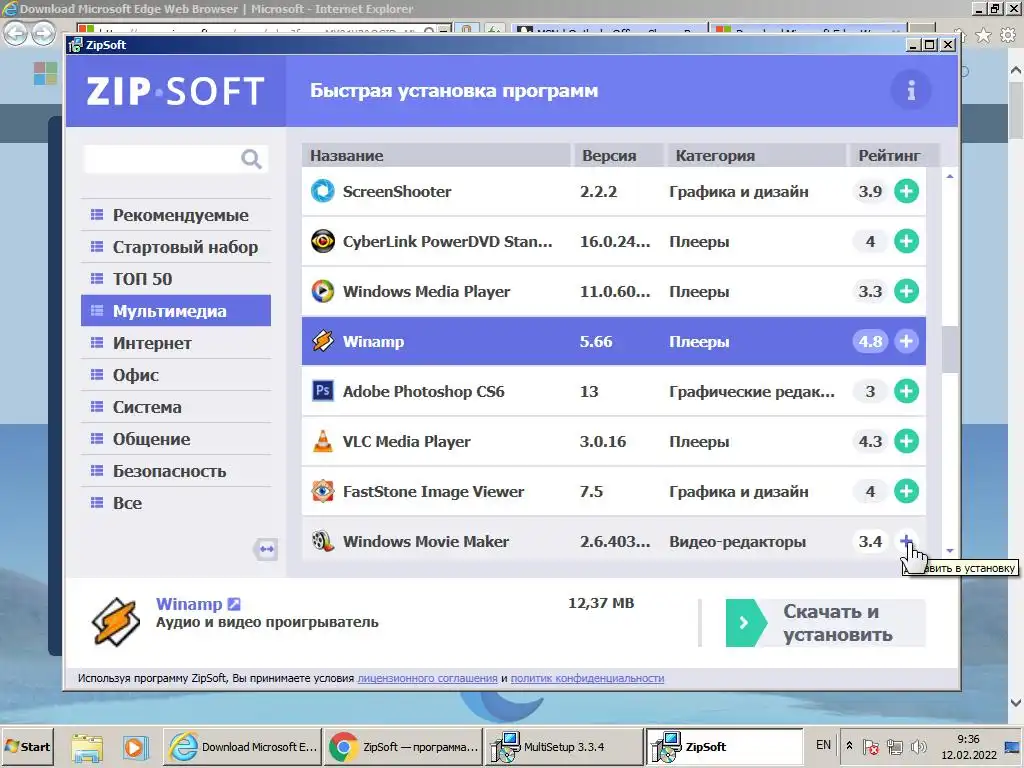
Task: Switch to Download Microsoft Edge taskbar item
Action: (242, 746)
